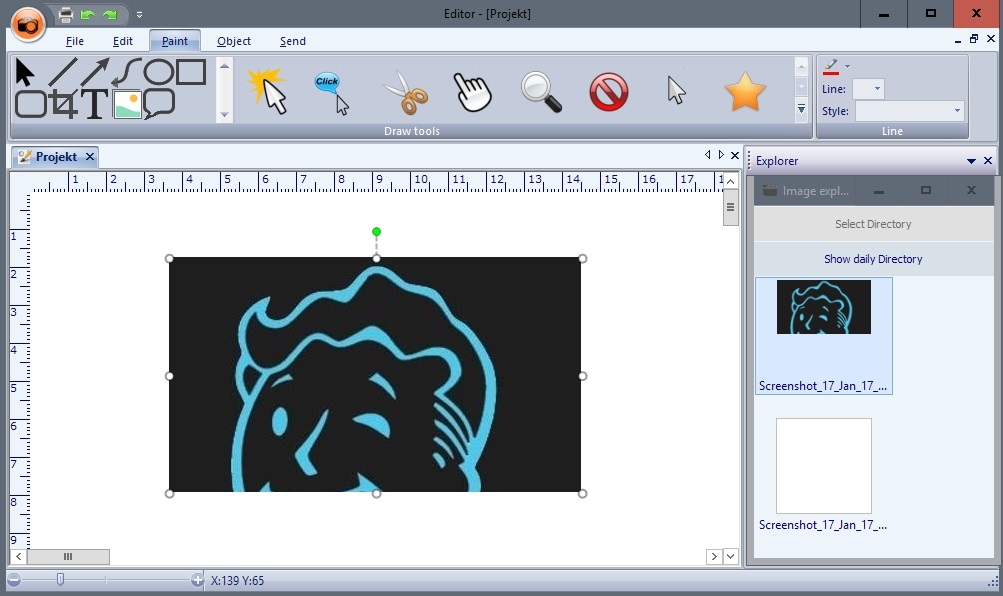Screen dimensions: 1003x596
Task: Restore the inner document window
Action: [974, 39]
